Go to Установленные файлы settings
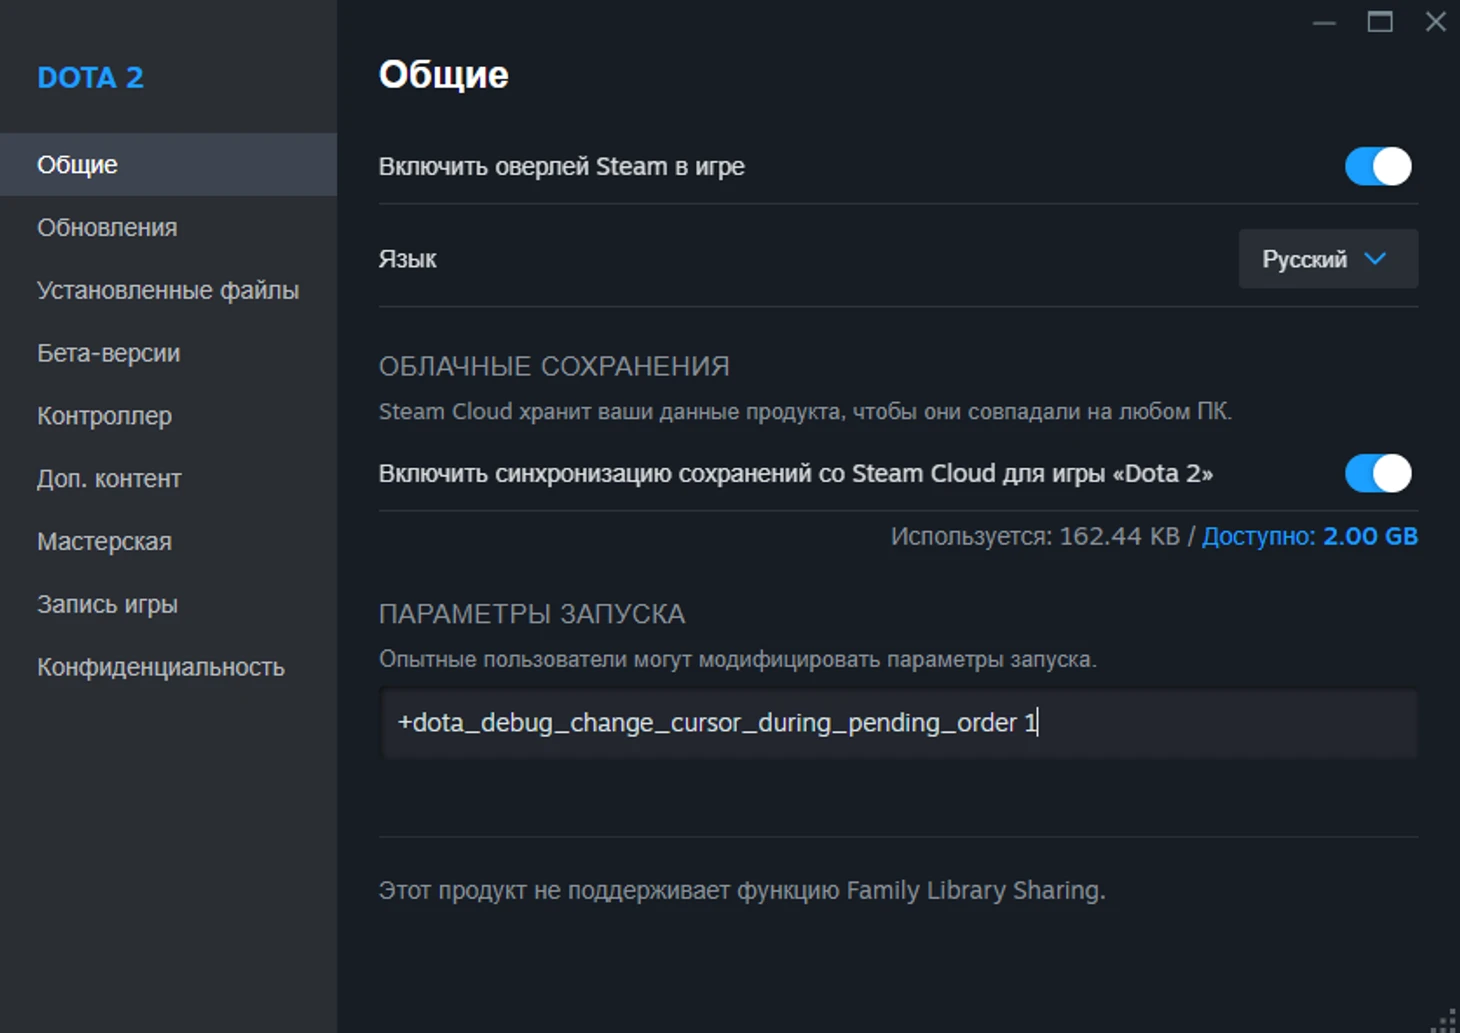The image size is (1460, 1033). (168, 291)
